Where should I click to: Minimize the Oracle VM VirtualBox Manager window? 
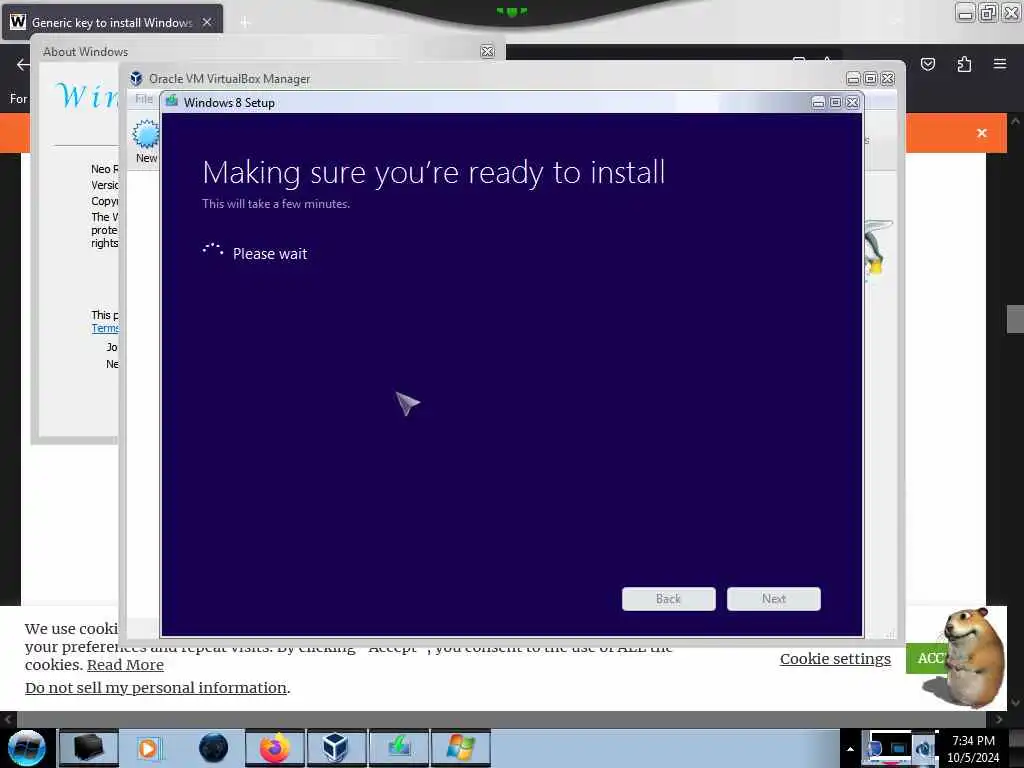pos(853,78)
